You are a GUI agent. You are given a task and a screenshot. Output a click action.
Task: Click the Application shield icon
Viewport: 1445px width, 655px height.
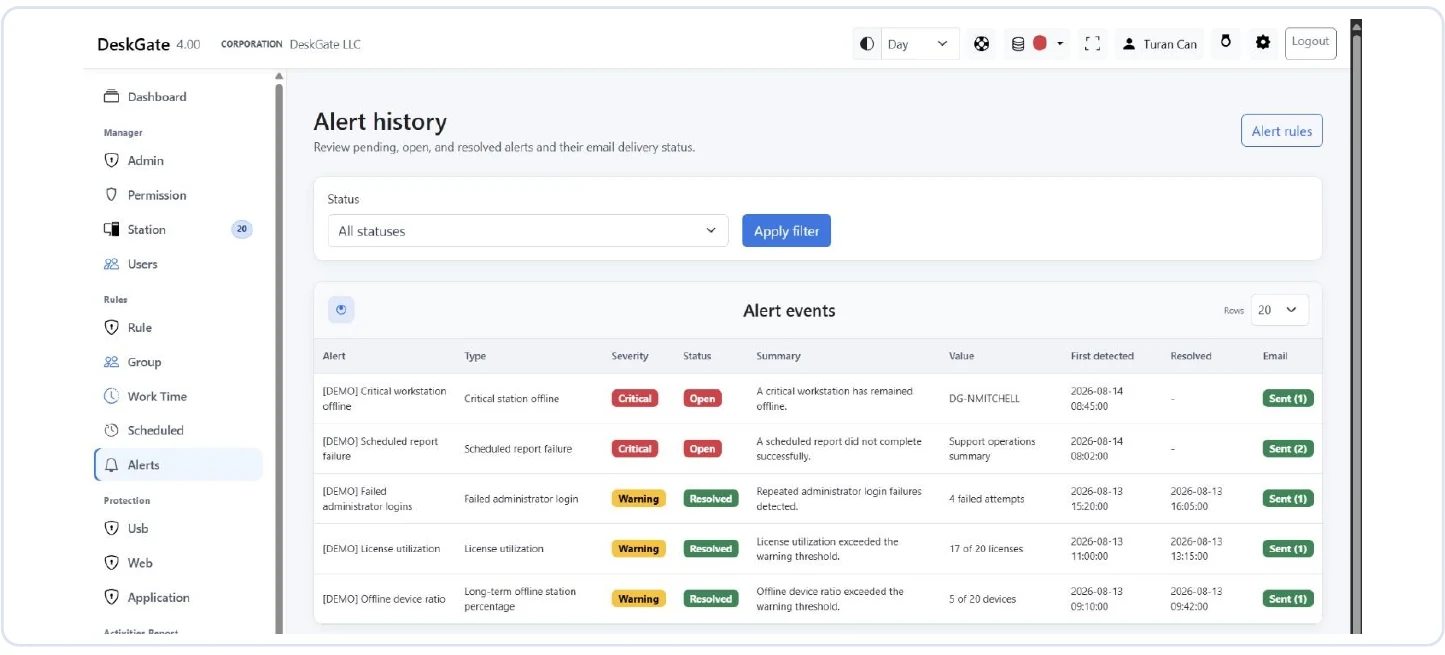[112, 597]
